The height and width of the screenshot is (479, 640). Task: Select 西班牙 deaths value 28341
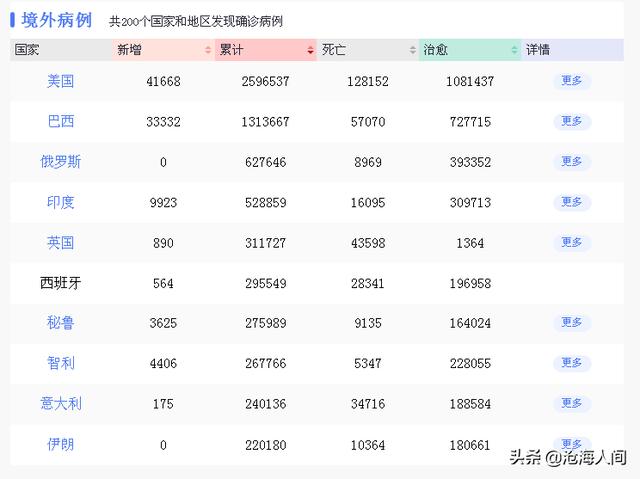(x=368, y=284)
